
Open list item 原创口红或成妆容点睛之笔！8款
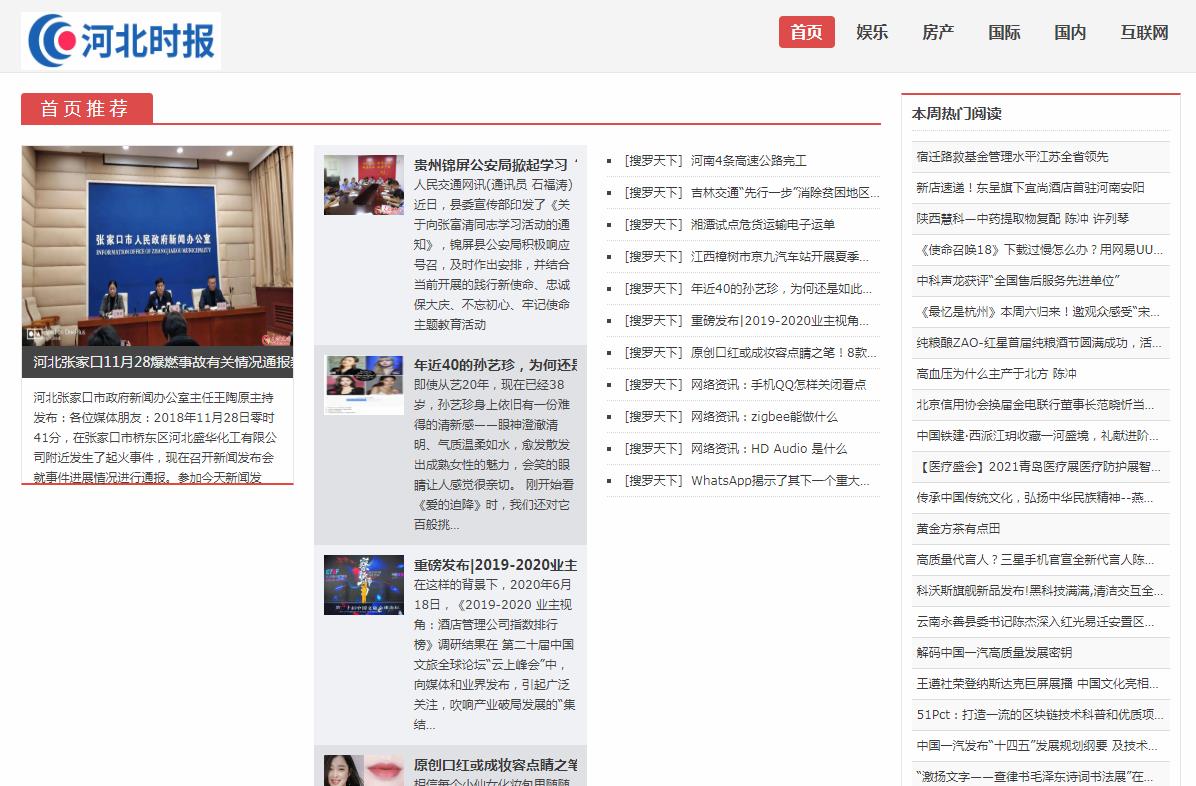[783, 353]
